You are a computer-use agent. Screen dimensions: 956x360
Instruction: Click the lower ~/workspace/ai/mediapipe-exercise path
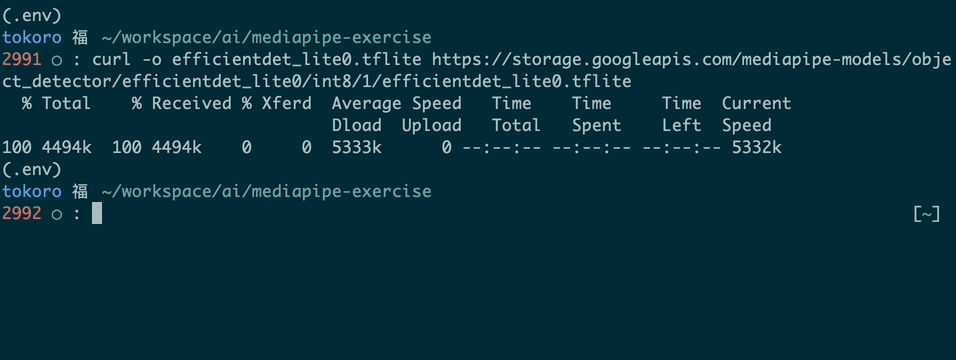tap(266, 192)
